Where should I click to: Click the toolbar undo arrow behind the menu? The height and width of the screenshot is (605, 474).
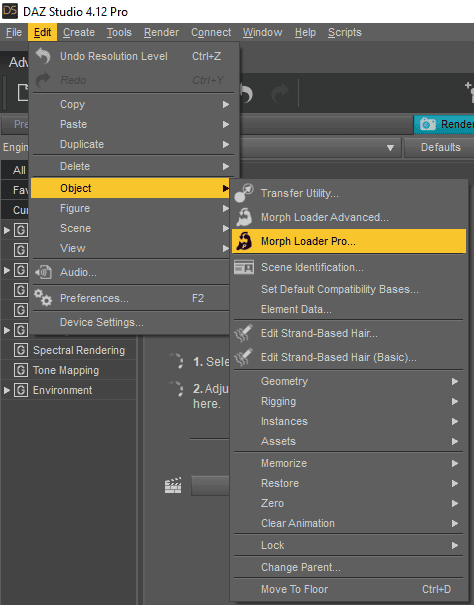pyautogui.click(x=246, y=93)
